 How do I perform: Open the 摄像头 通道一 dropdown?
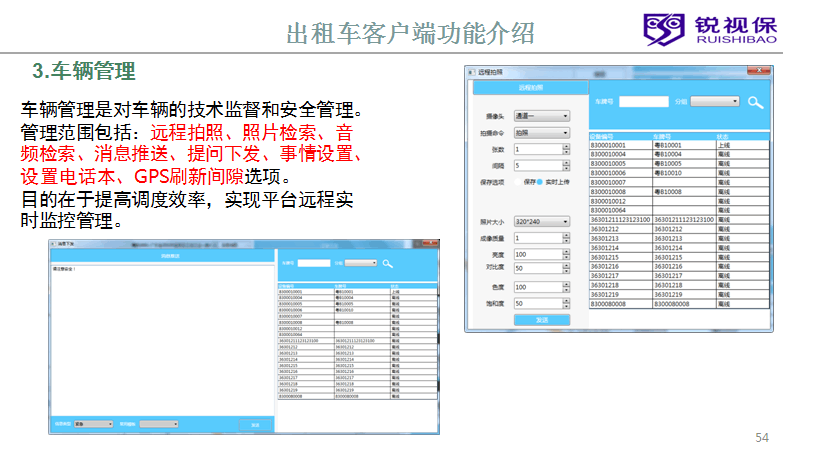(541, 116)
